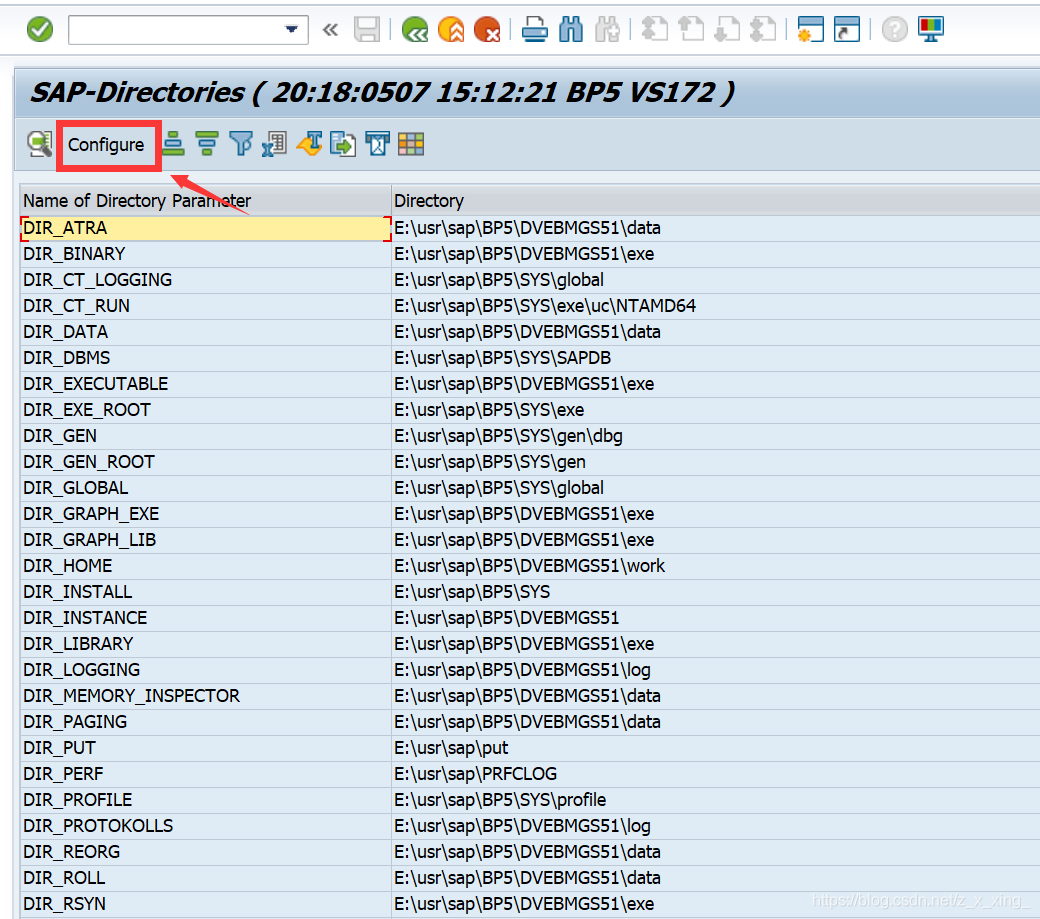Select the DIR_ROLL parameter
1040x919 pixels.
(206, 878)
